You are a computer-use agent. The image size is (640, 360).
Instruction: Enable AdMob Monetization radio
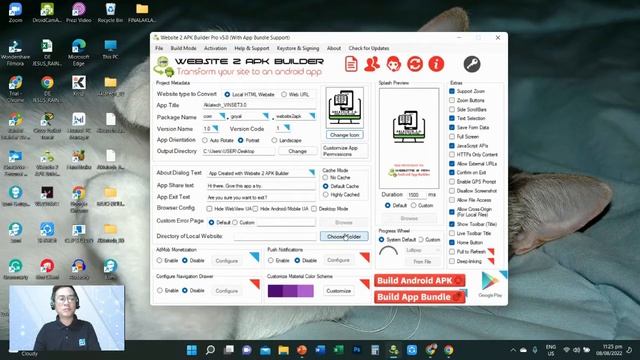(159, 260)
